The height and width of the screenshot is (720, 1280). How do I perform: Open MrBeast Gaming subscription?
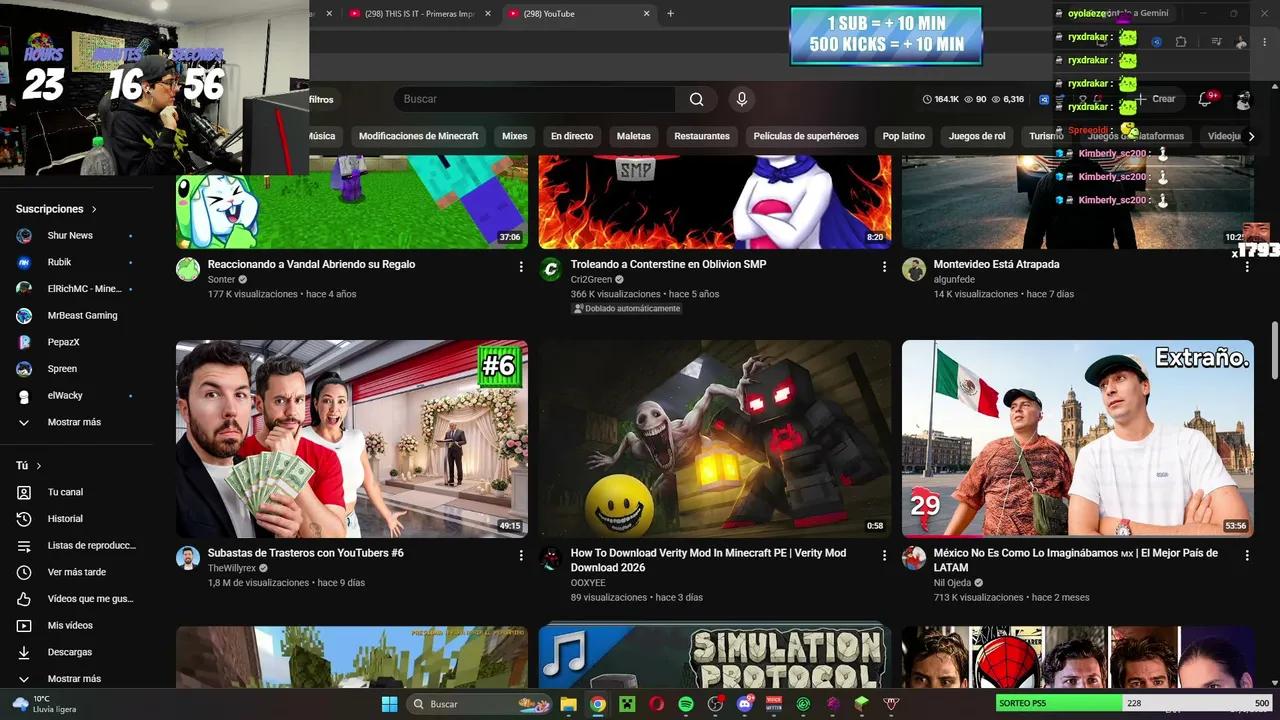click(x=76, y=315)
